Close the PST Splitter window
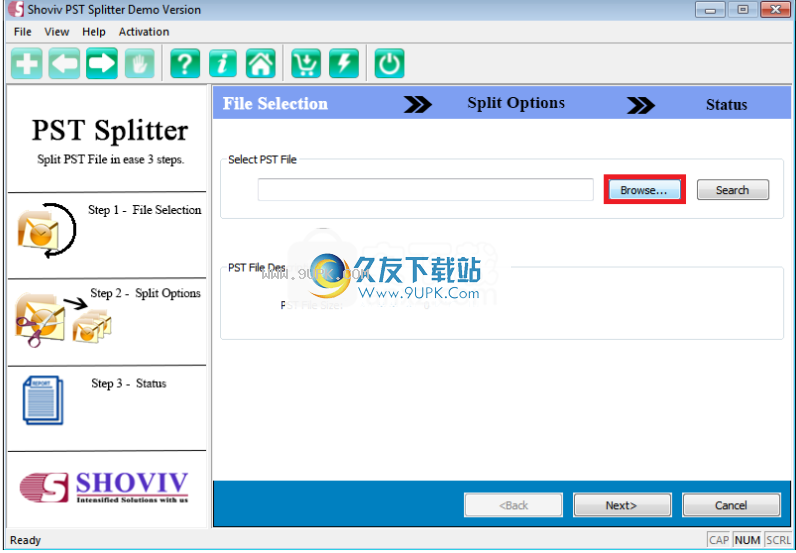 (775, 10)
